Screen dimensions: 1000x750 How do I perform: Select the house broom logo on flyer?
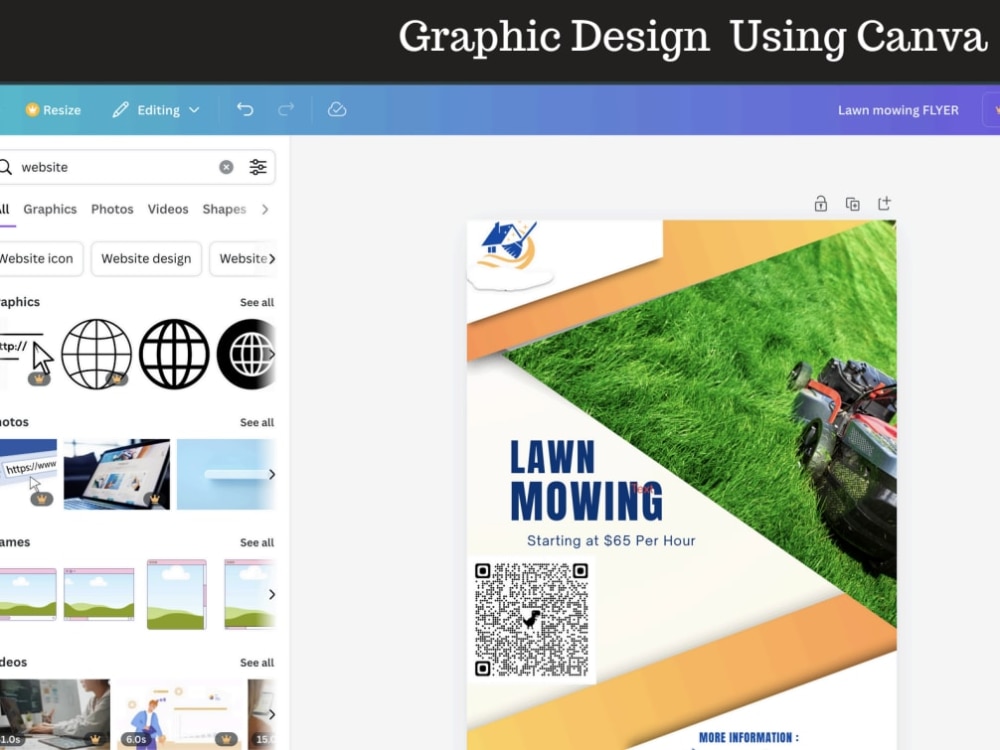(x=508, y=246)
